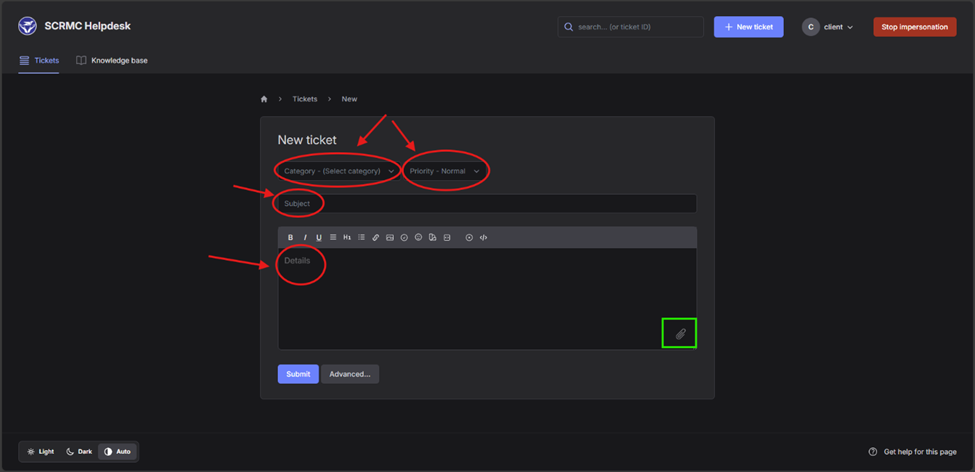Click the H1 heading format icon
The width and height of the screenshot is (975, 472).
pyautogui.click(x=347, y=238)
